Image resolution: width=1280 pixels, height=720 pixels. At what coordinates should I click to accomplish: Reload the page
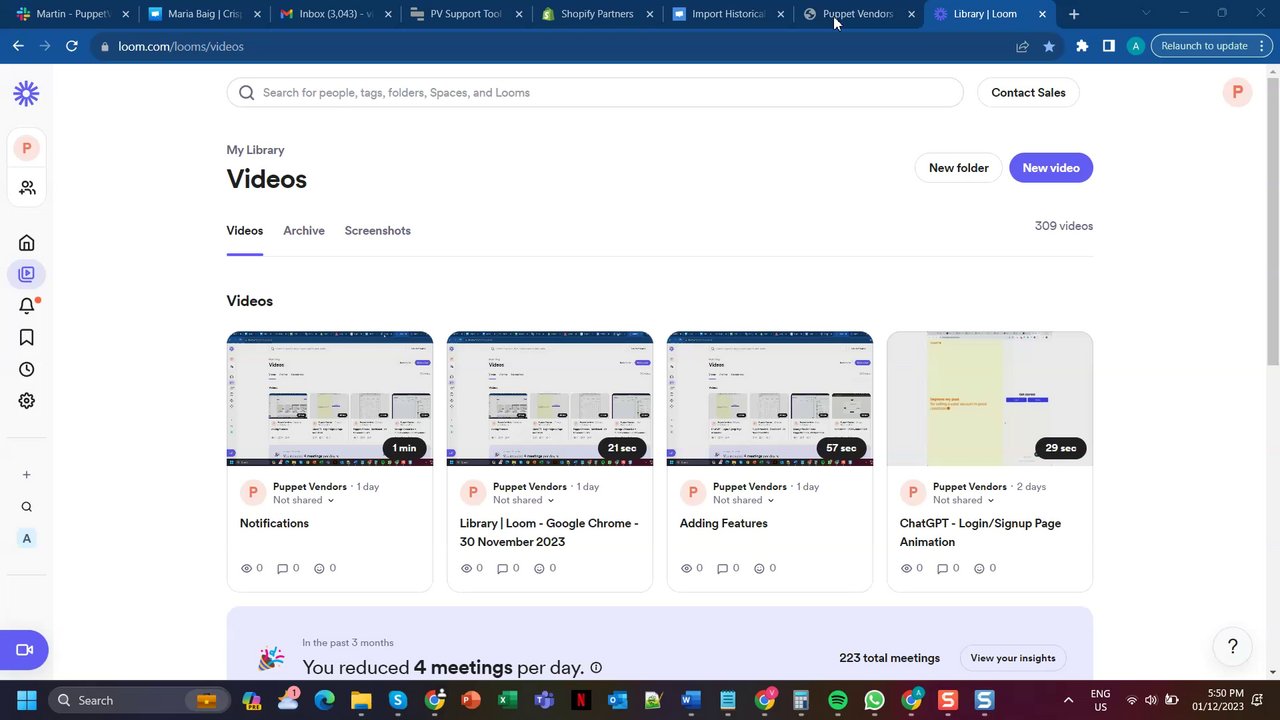[72, 46]
